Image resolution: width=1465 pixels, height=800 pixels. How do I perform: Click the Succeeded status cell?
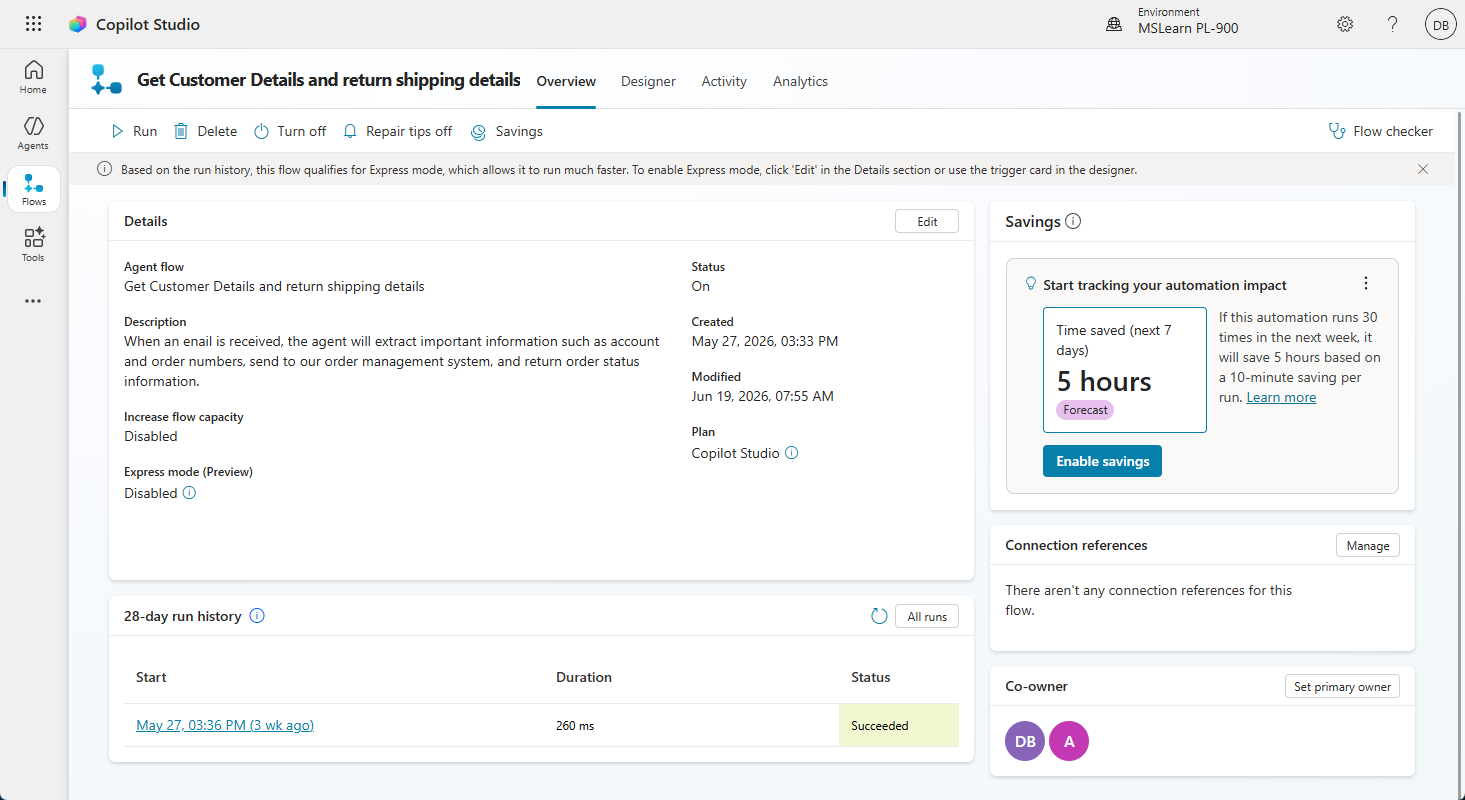[x=898, y=725]
